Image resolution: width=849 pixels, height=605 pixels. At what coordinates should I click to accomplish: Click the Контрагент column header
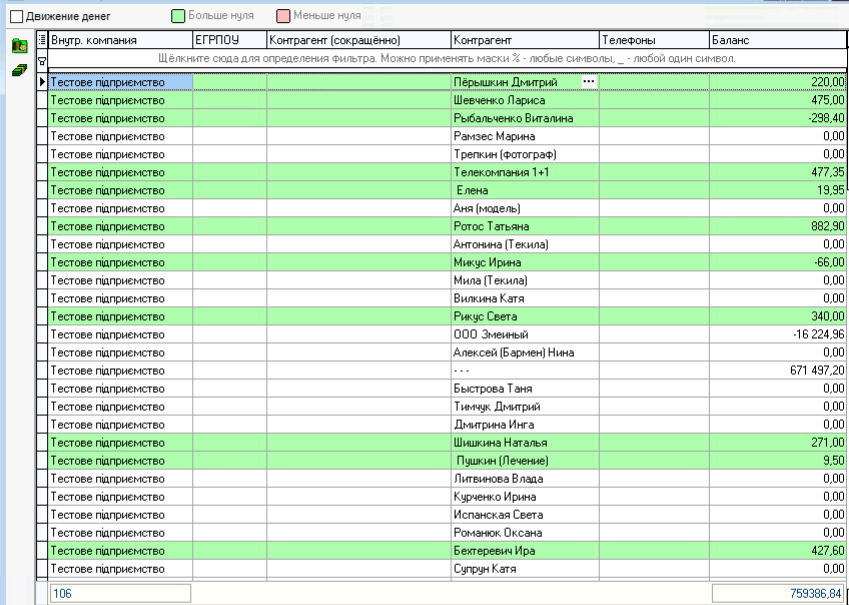point(523,40)
